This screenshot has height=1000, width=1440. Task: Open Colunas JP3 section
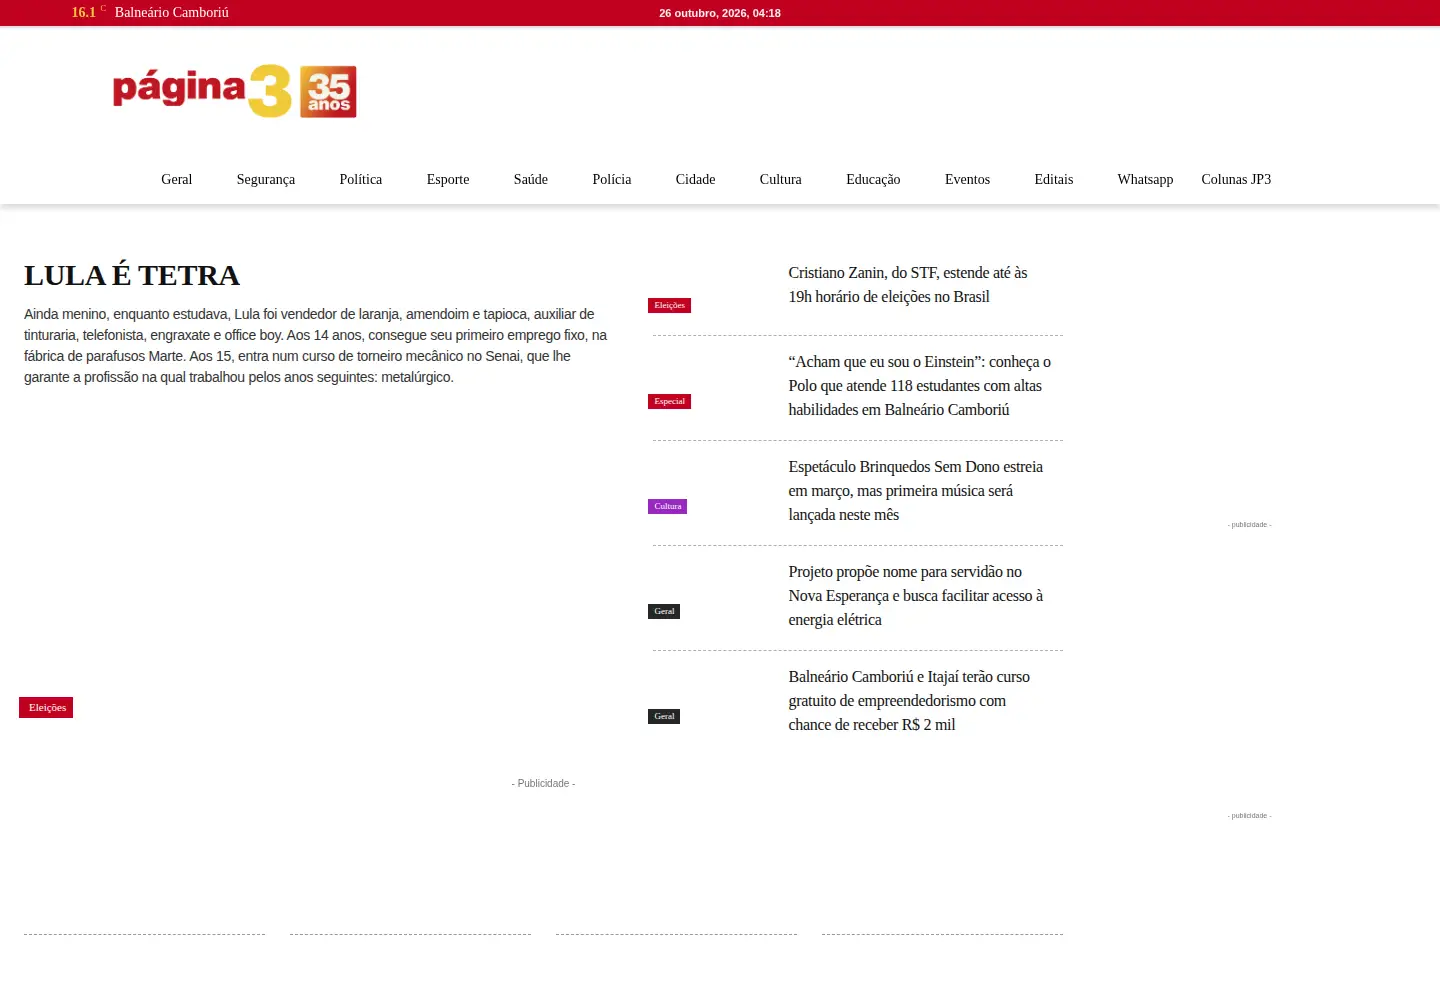[x=1236, y=180]
